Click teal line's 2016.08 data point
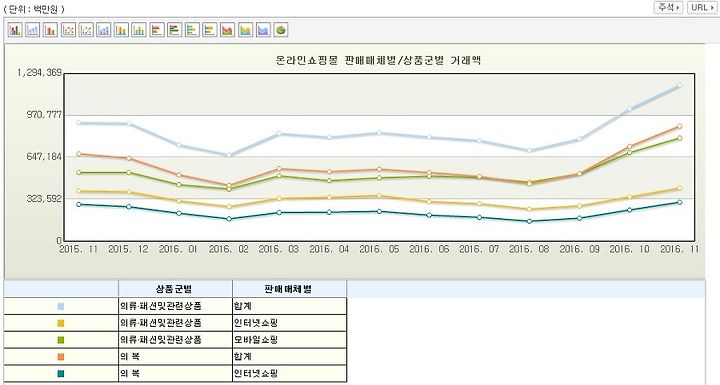This screenshot has height=385, width=720. [529, 221]
